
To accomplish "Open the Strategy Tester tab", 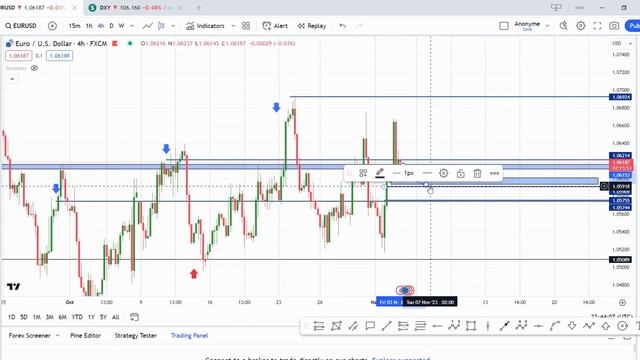I will (136, 336).
